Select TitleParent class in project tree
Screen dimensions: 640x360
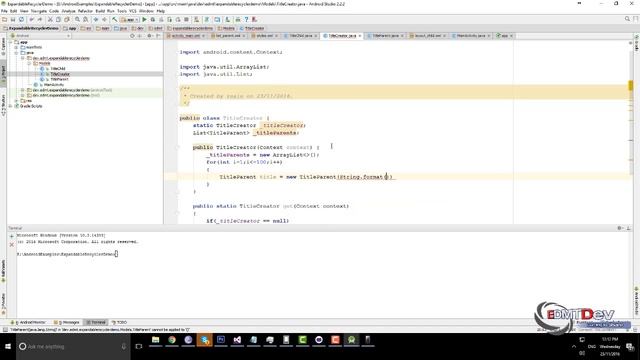(x=59, y=79)
